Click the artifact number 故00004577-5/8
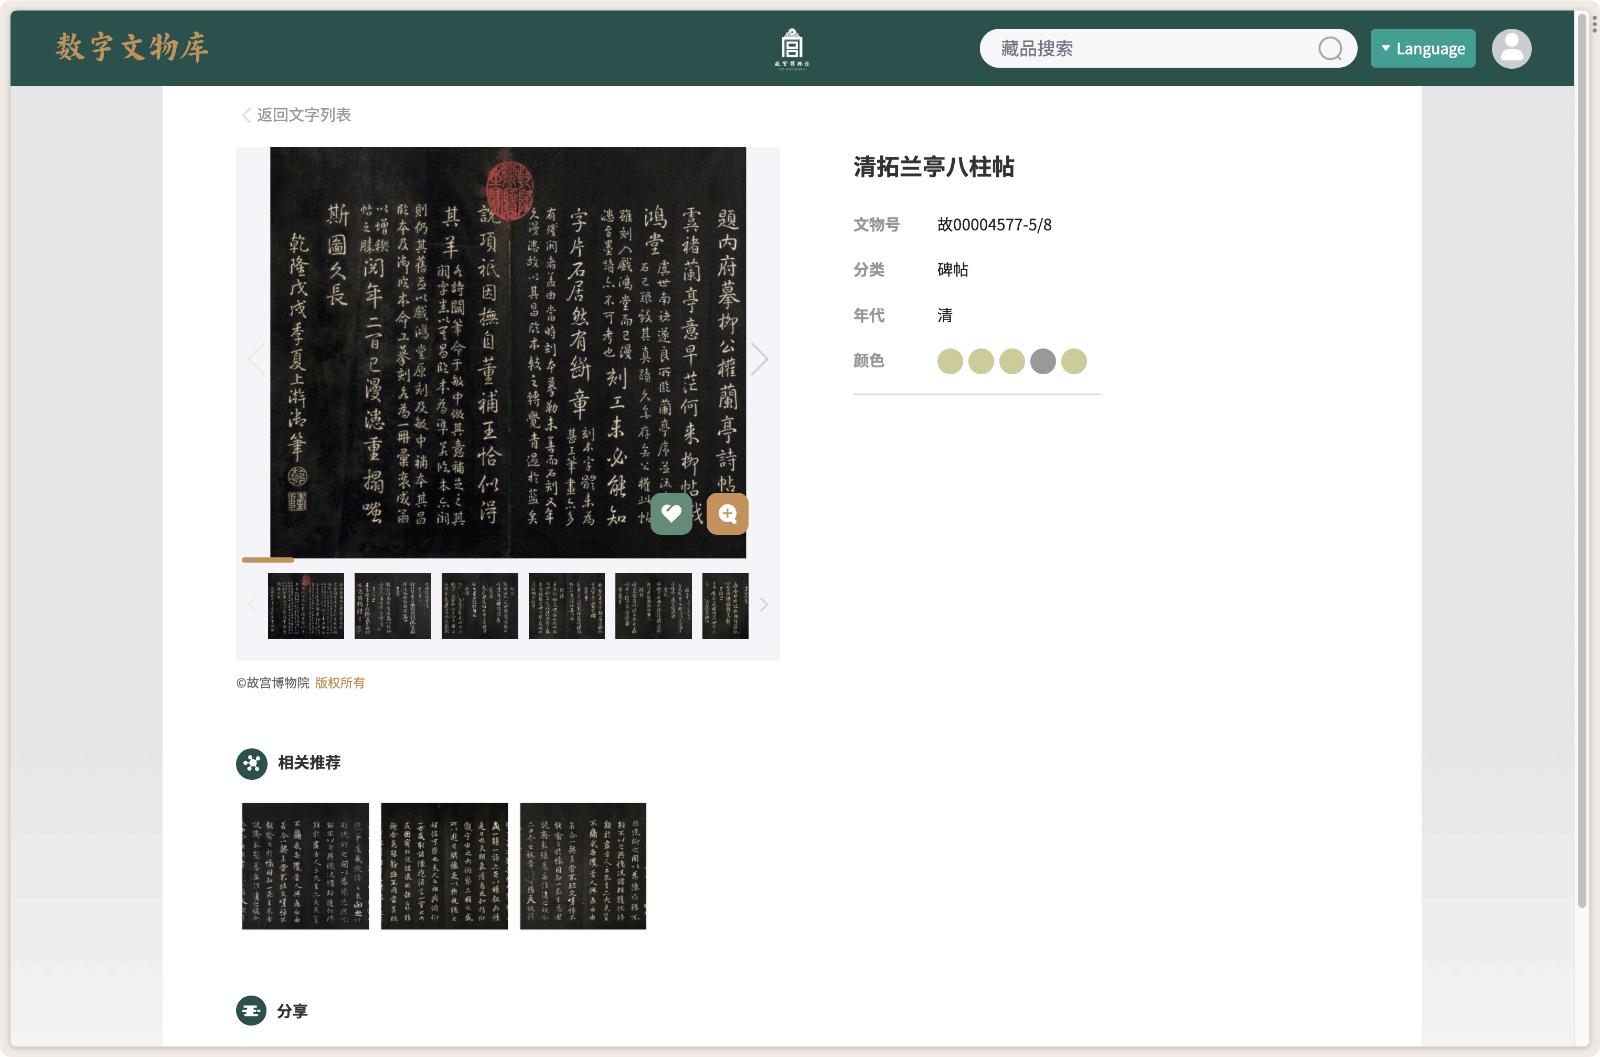 tap(994, 225)
